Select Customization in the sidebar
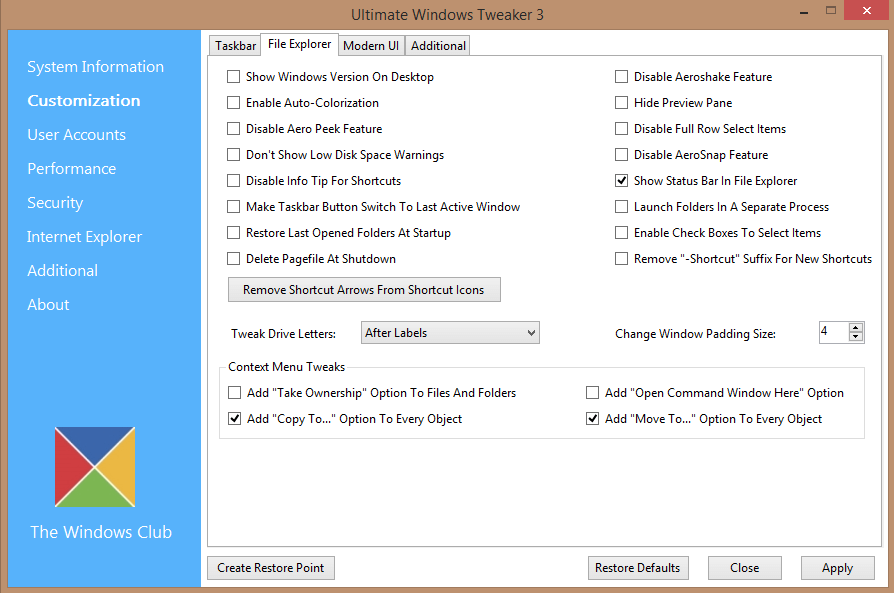 [x=83, y=100]
